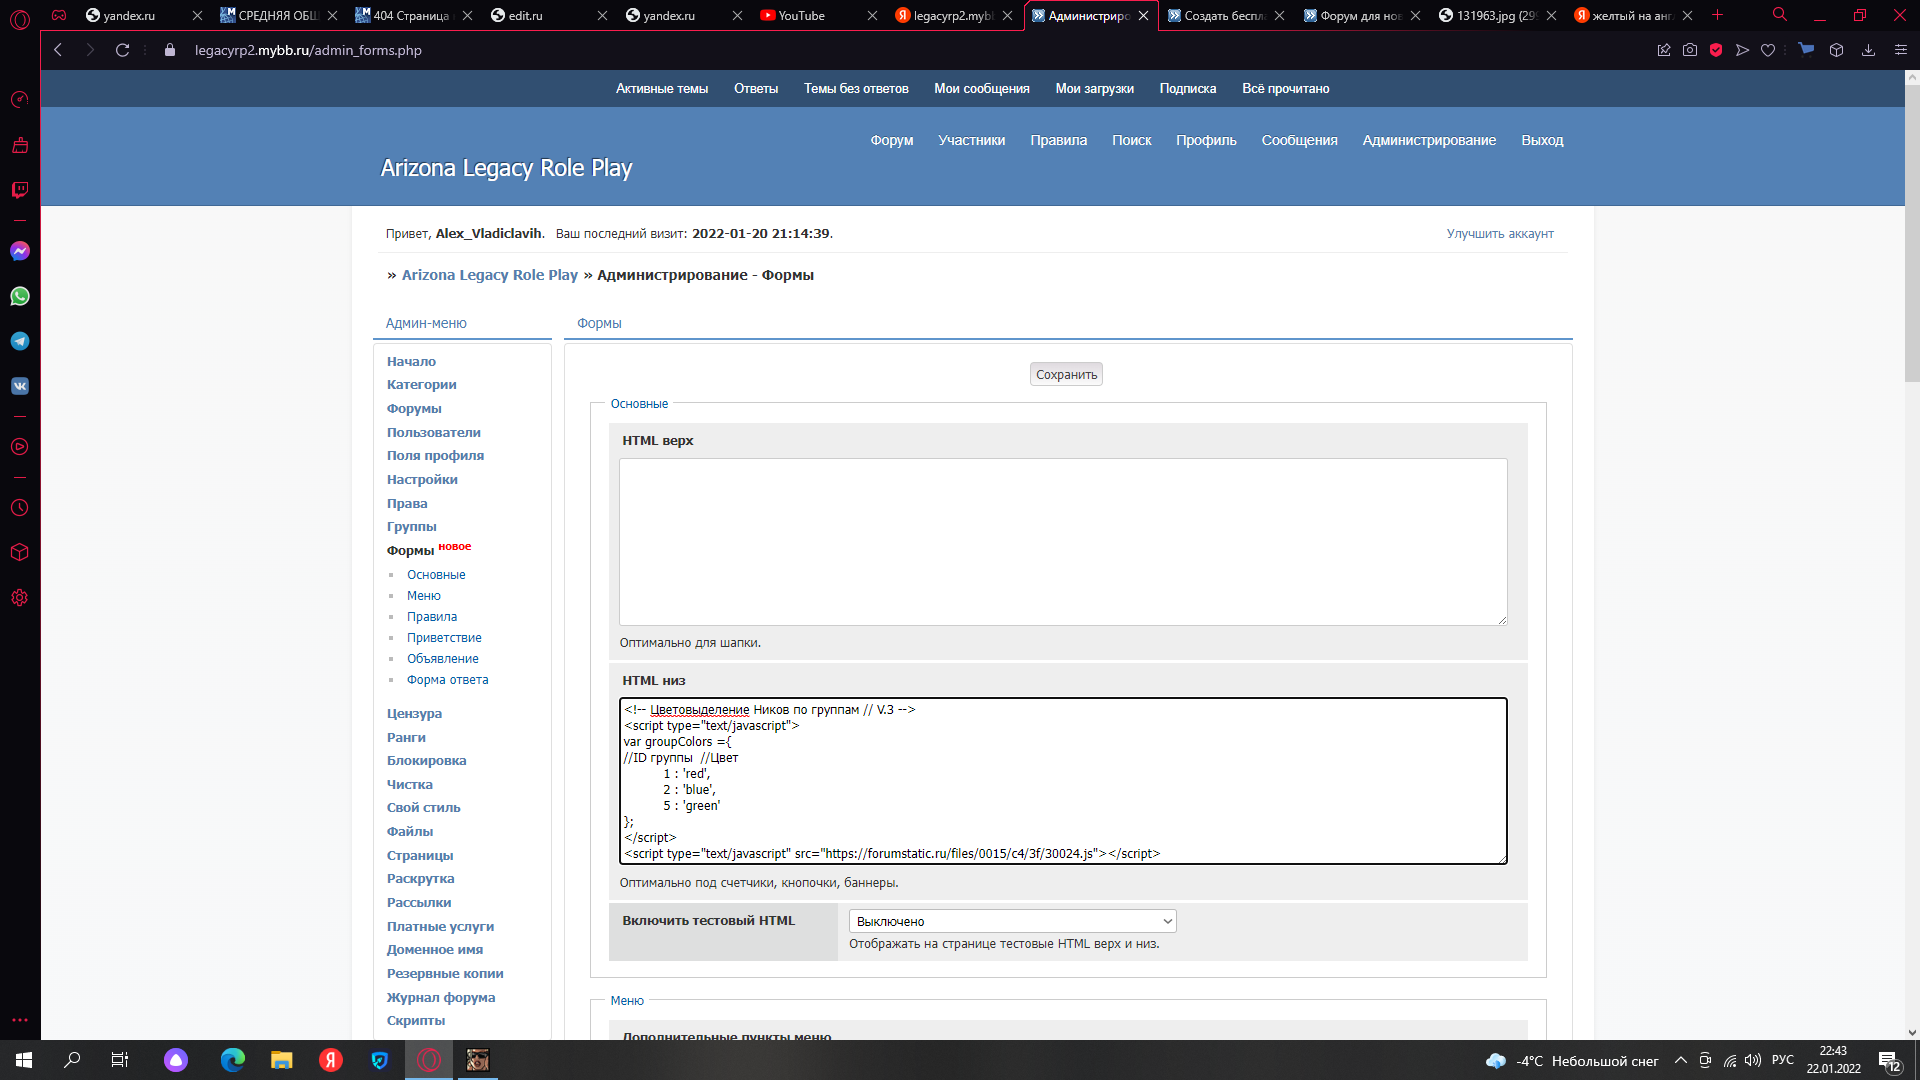Open taskbar weather widget
The width and height of the screenshot is (1920, 1080).
pos(1572,1060)
